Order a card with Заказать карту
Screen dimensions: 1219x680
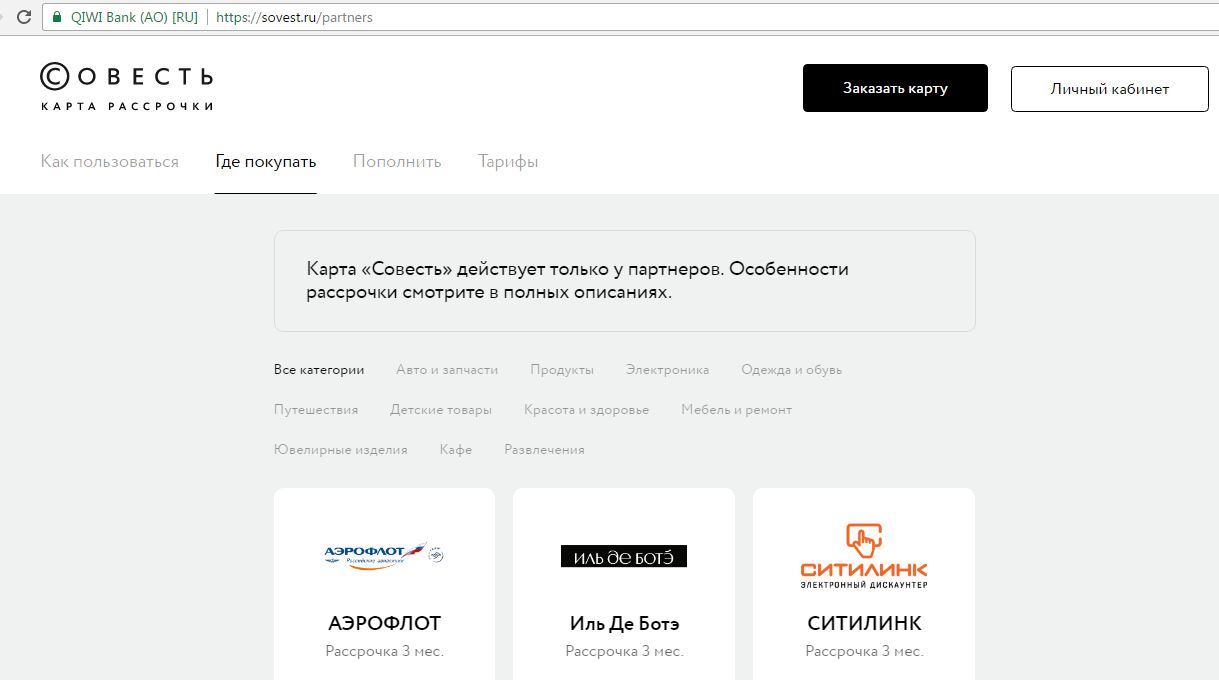(895, 88)
